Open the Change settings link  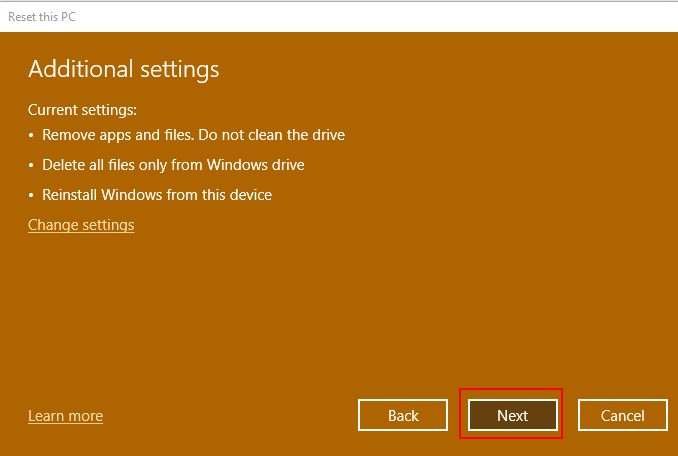[x=81, y=225]
